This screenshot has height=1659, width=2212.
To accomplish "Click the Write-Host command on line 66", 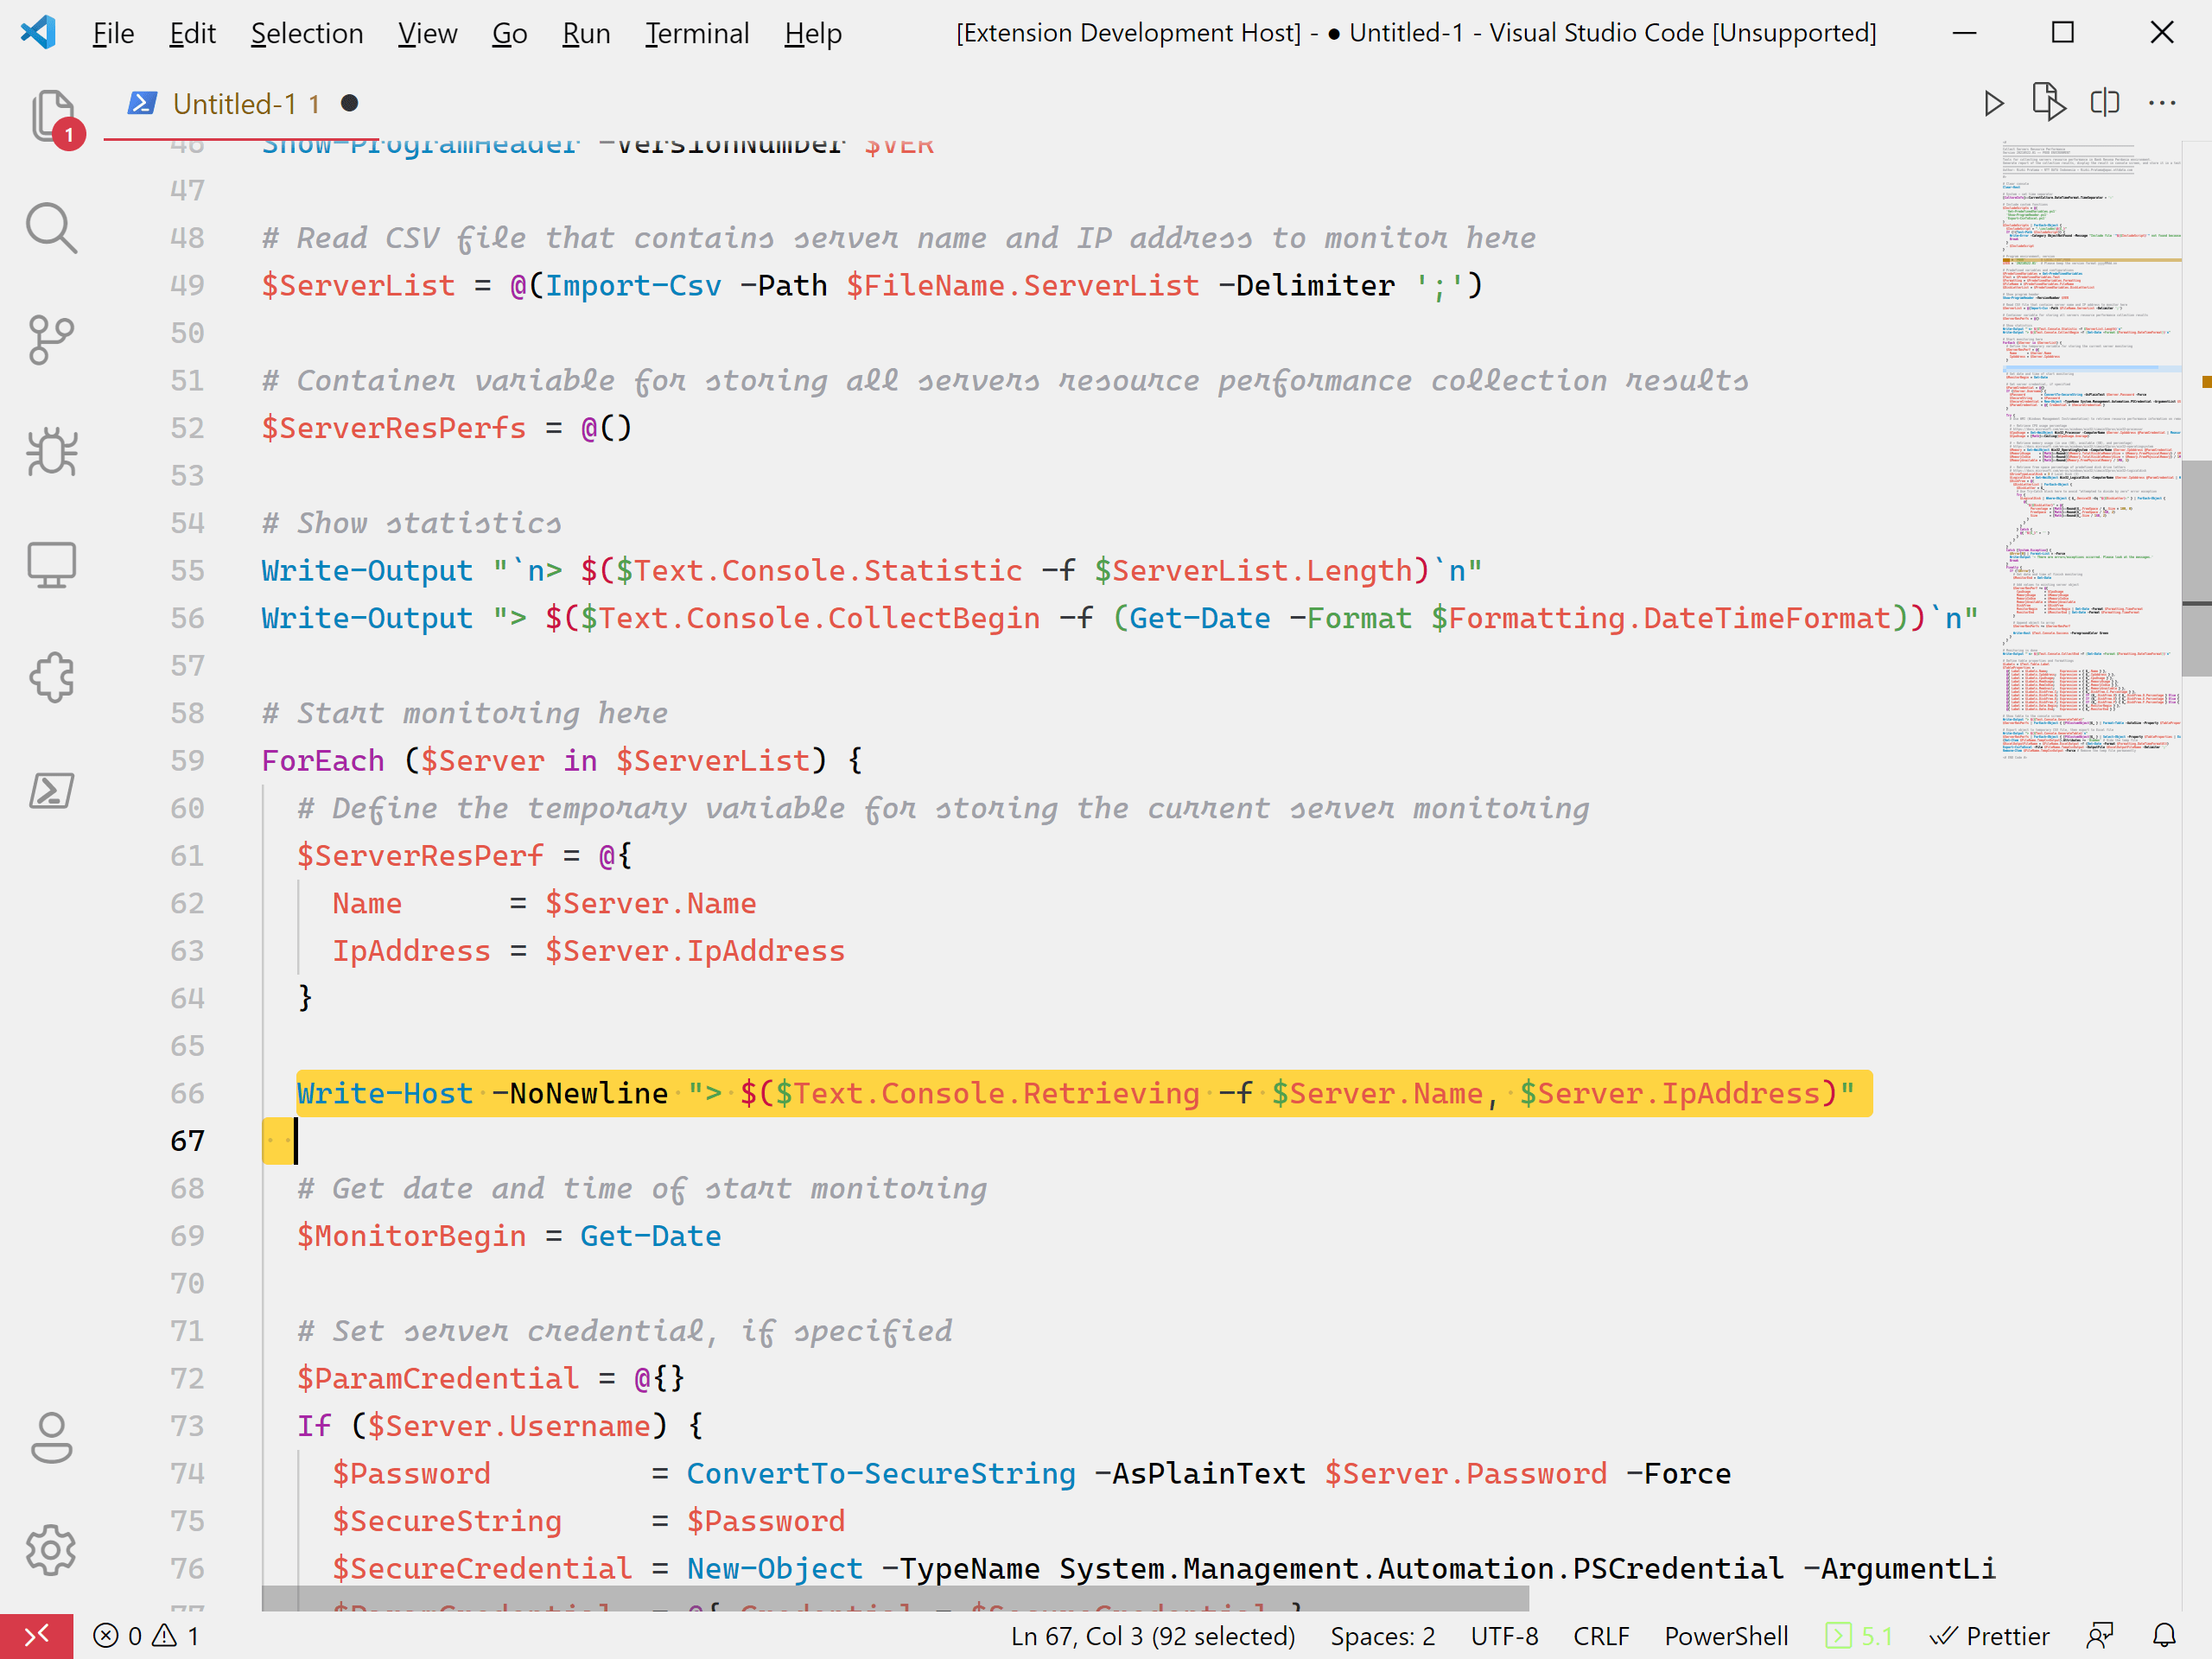I will 385,1094.
